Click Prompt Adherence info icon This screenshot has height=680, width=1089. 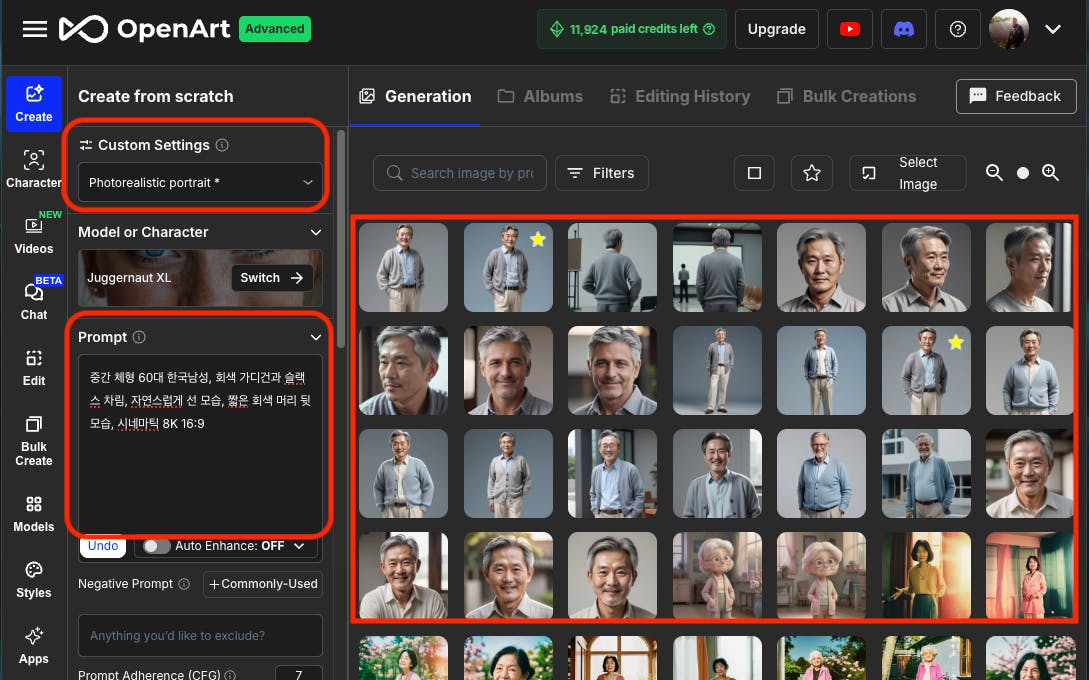point(231,674)
